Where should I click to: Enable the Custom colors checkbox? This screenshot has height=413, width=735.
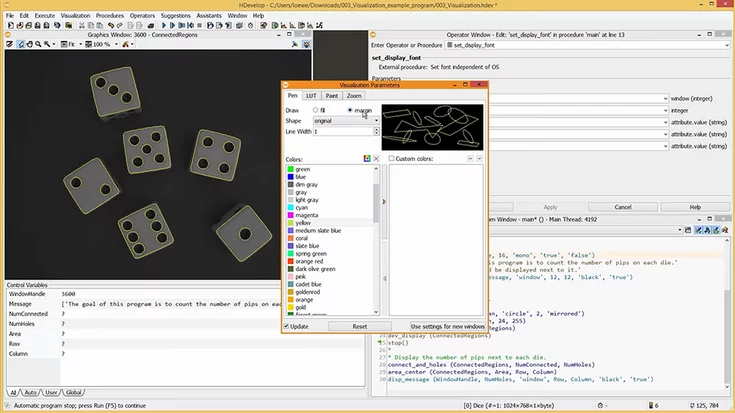[x=391, y=158]
